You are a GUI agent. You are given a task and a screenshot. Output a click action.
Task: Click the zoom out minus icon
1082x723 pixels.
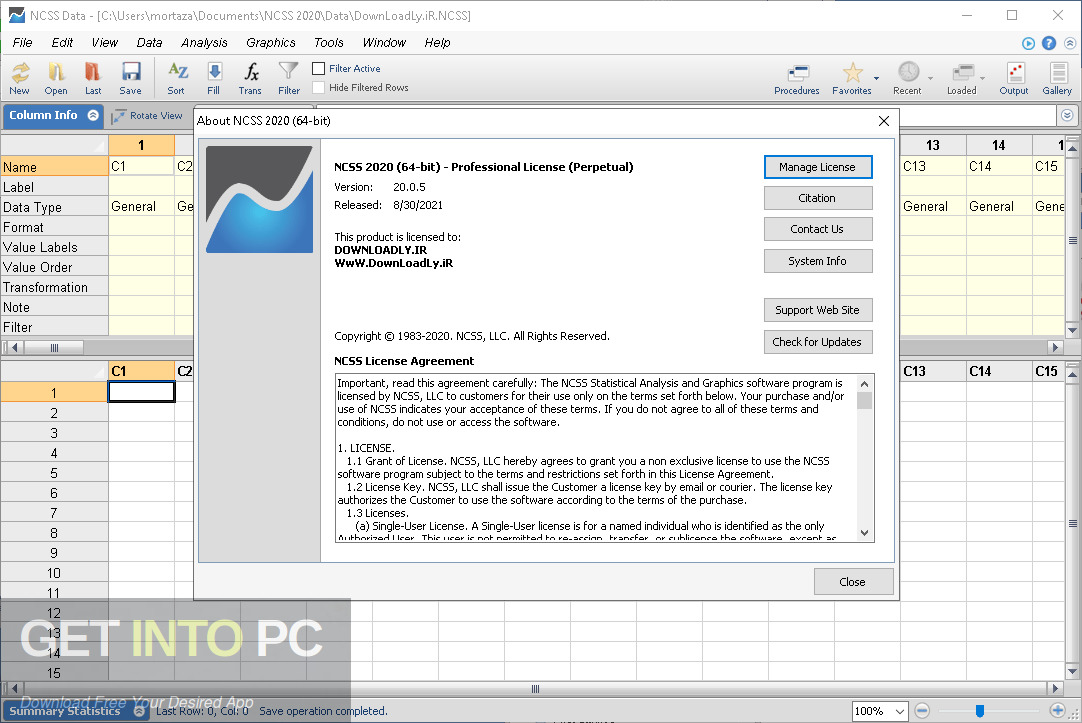922,710
